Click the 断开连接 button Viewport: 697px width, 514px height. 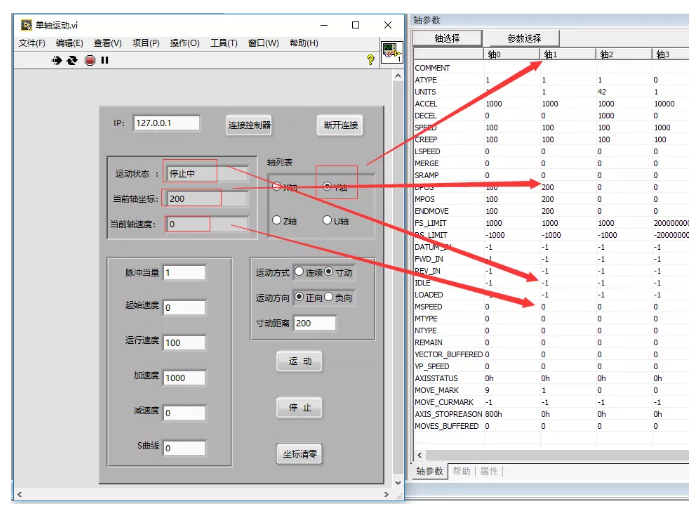pyautogui.click(x=340, y=125)
